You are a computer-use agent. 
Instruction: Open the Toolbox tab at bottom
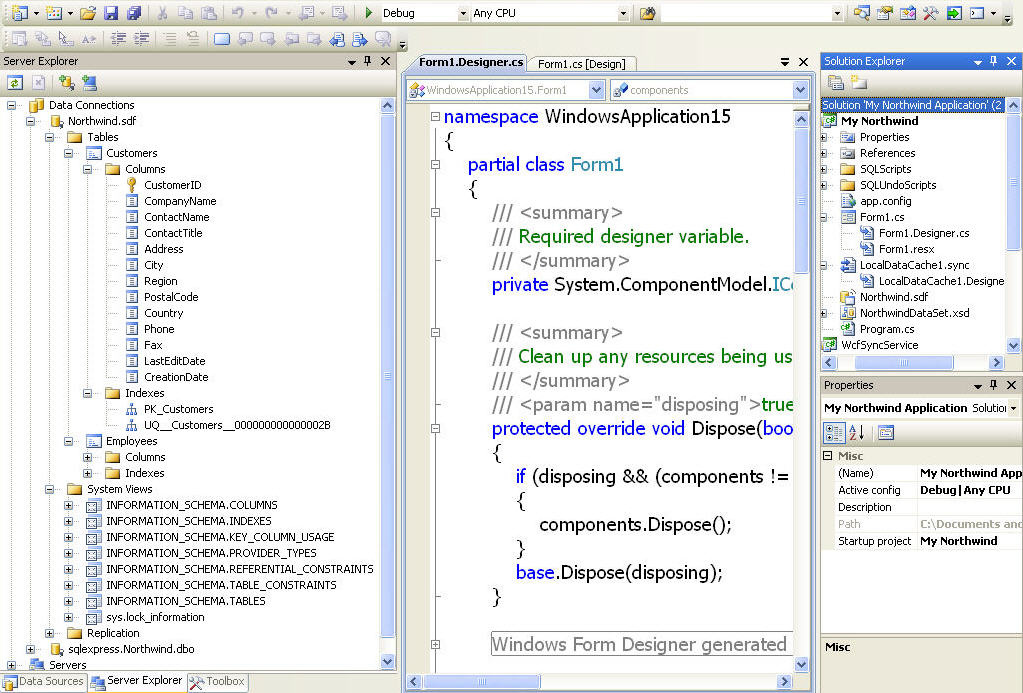(218, 682)
